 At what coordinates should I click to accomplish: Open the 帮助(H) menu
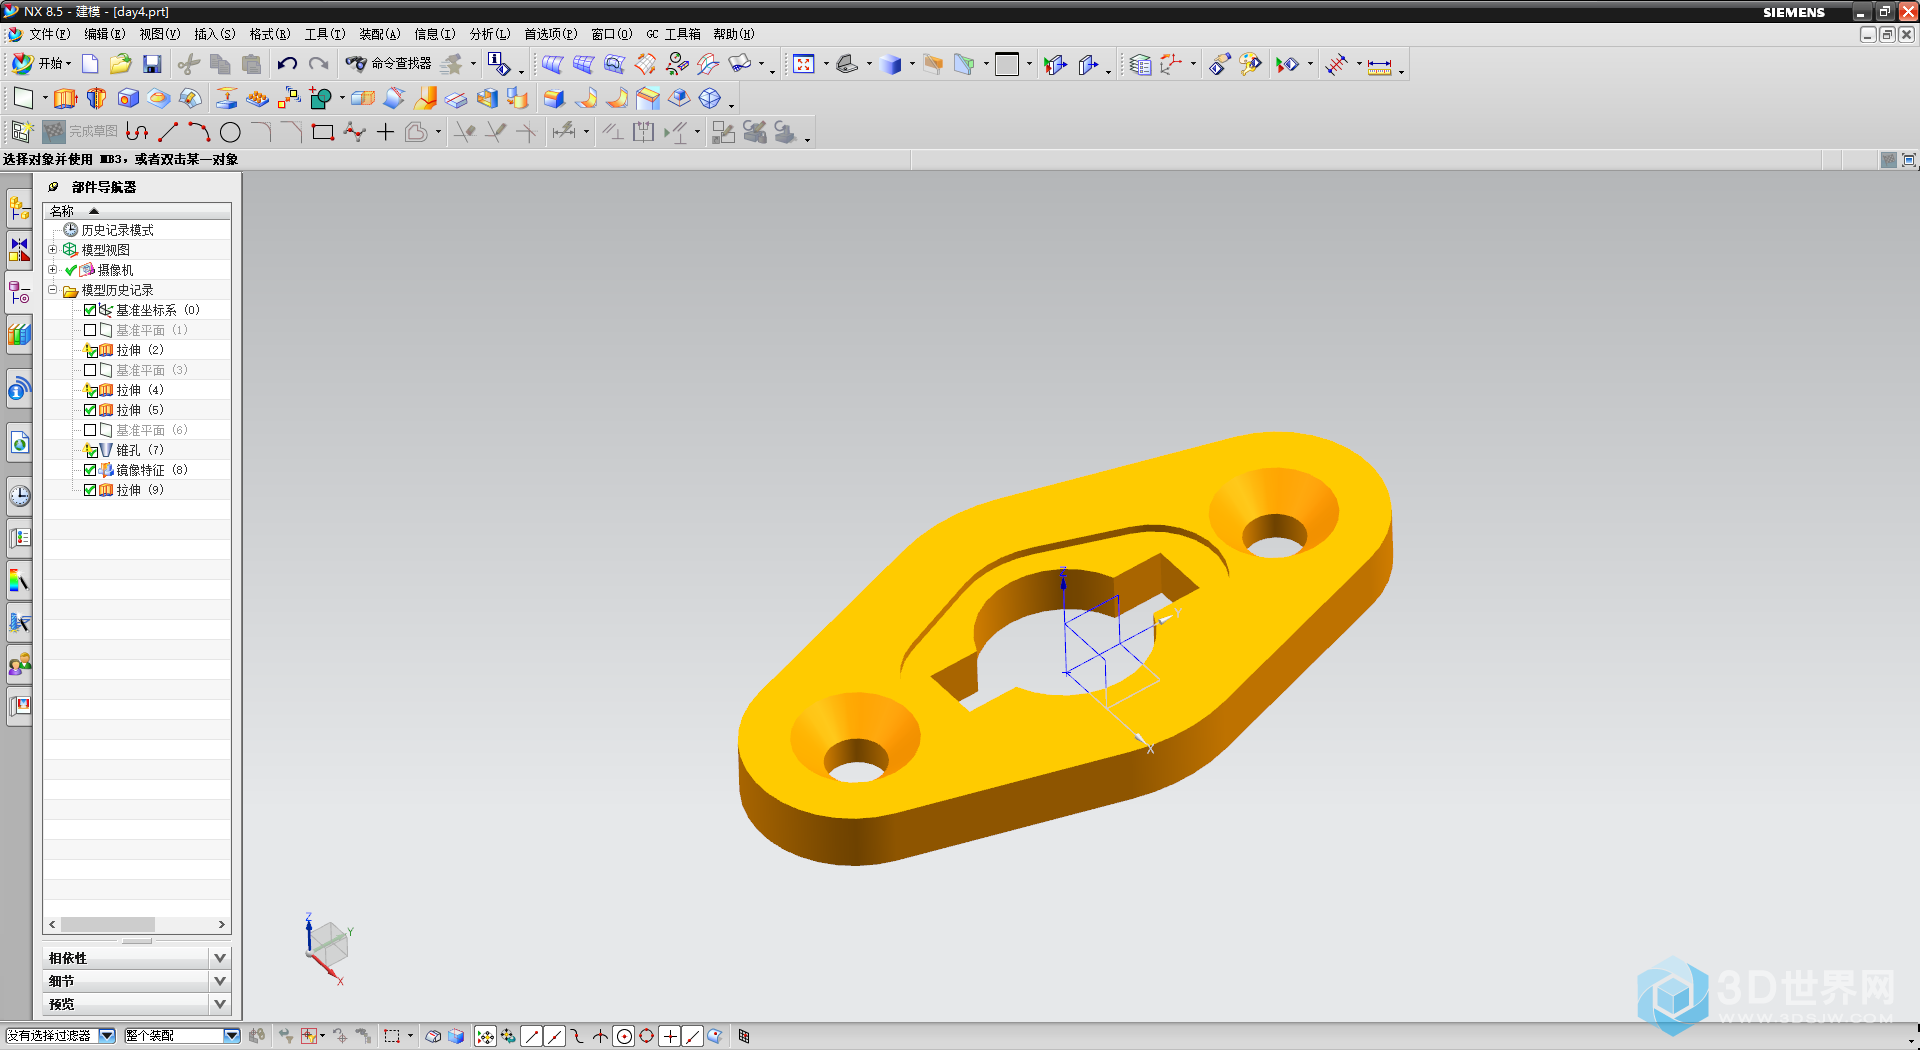[733, 34]
